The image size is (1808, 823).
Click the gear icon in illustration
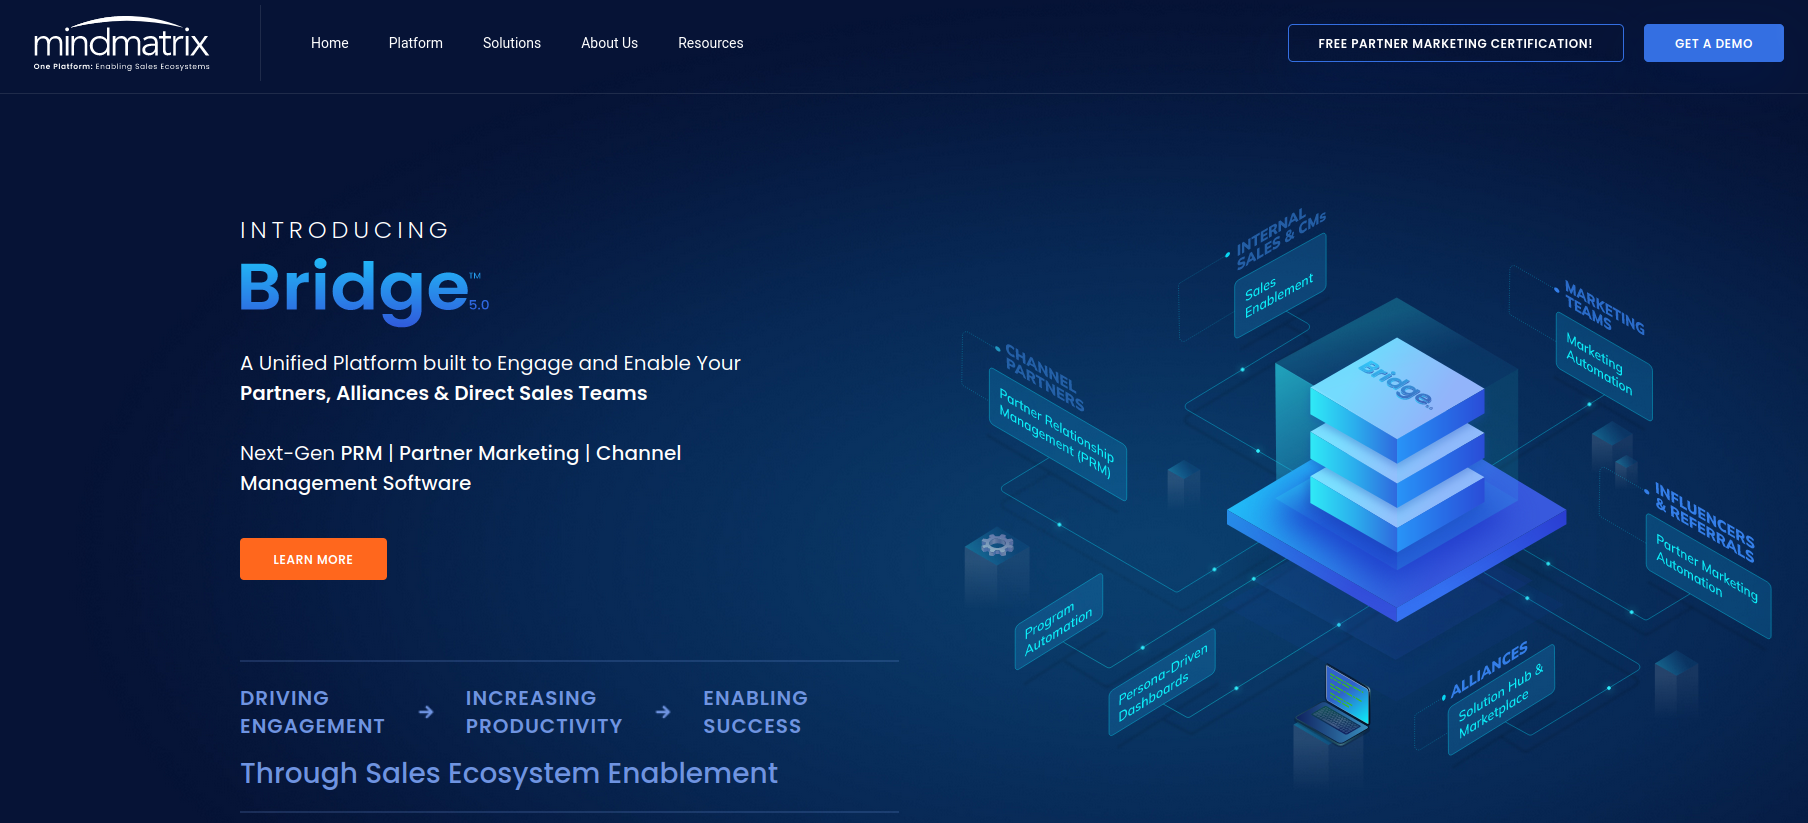point(997,545)
